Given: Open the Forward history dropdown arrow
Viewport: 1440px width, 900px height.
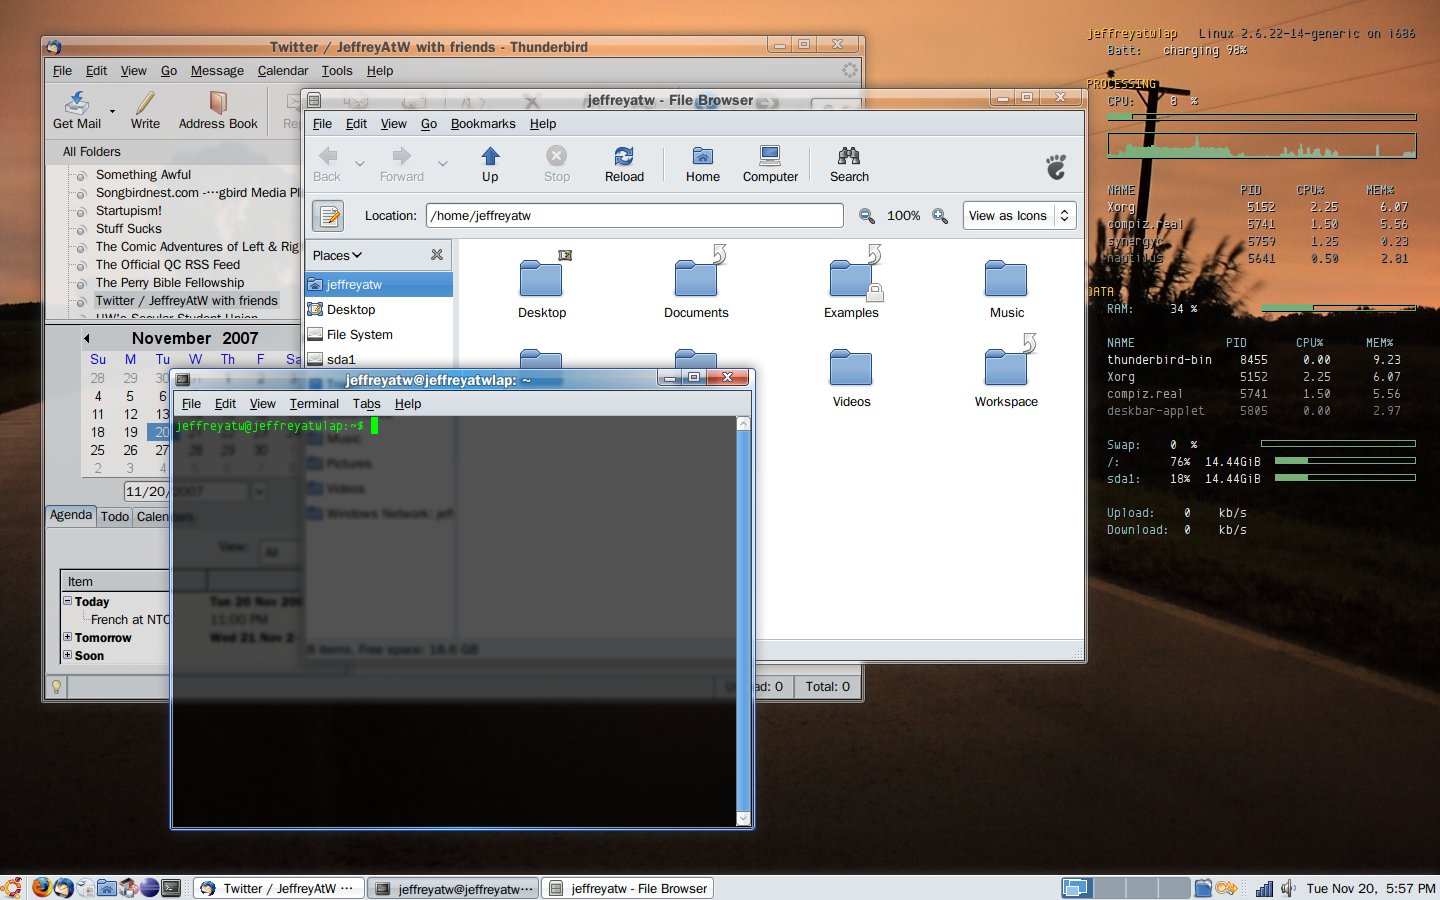Looking at the screenshot, I should (x=443, y=163).
